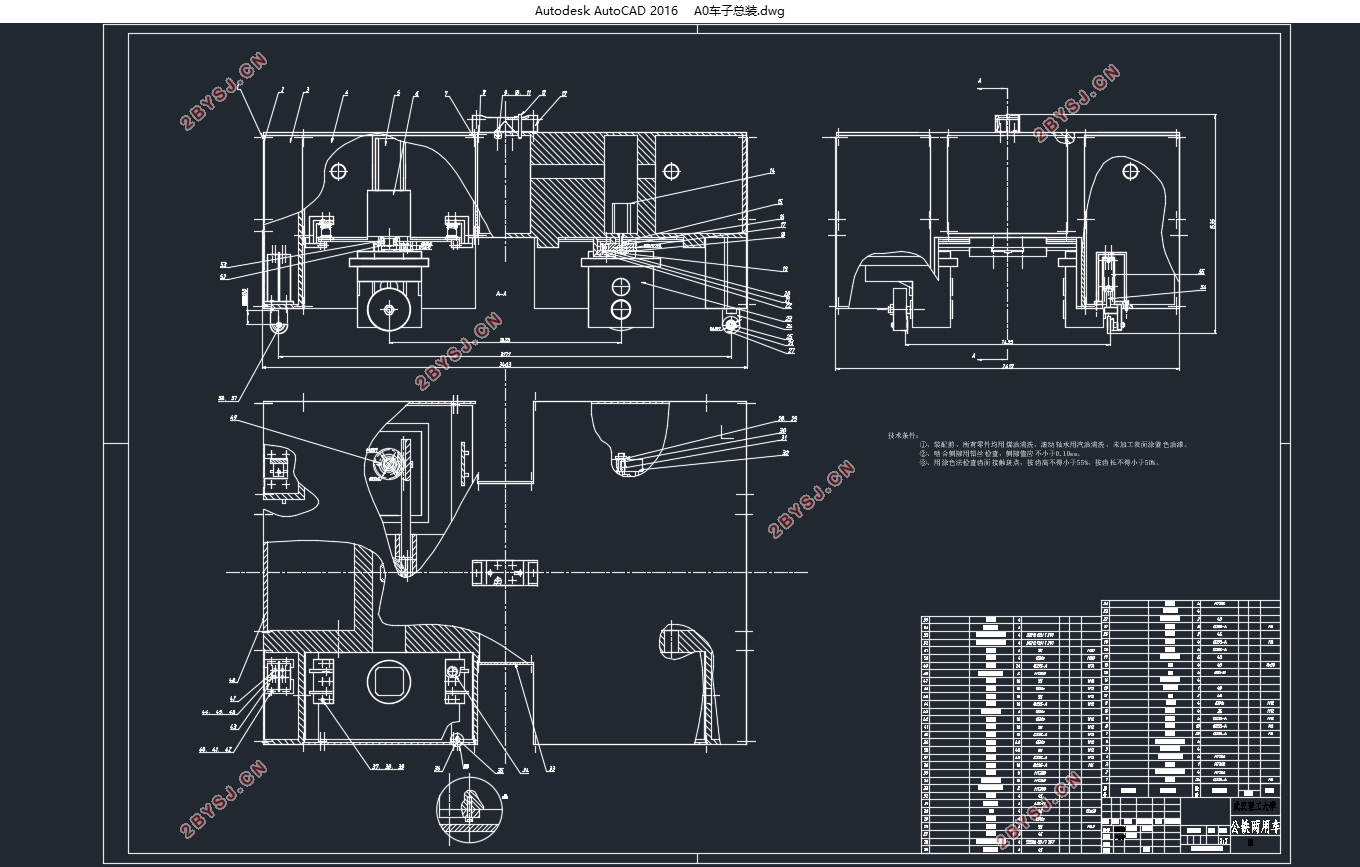Click the 武汉理工大学 cell in title block
Viewport: 1360px width, 867px height.
(1254, 804)
